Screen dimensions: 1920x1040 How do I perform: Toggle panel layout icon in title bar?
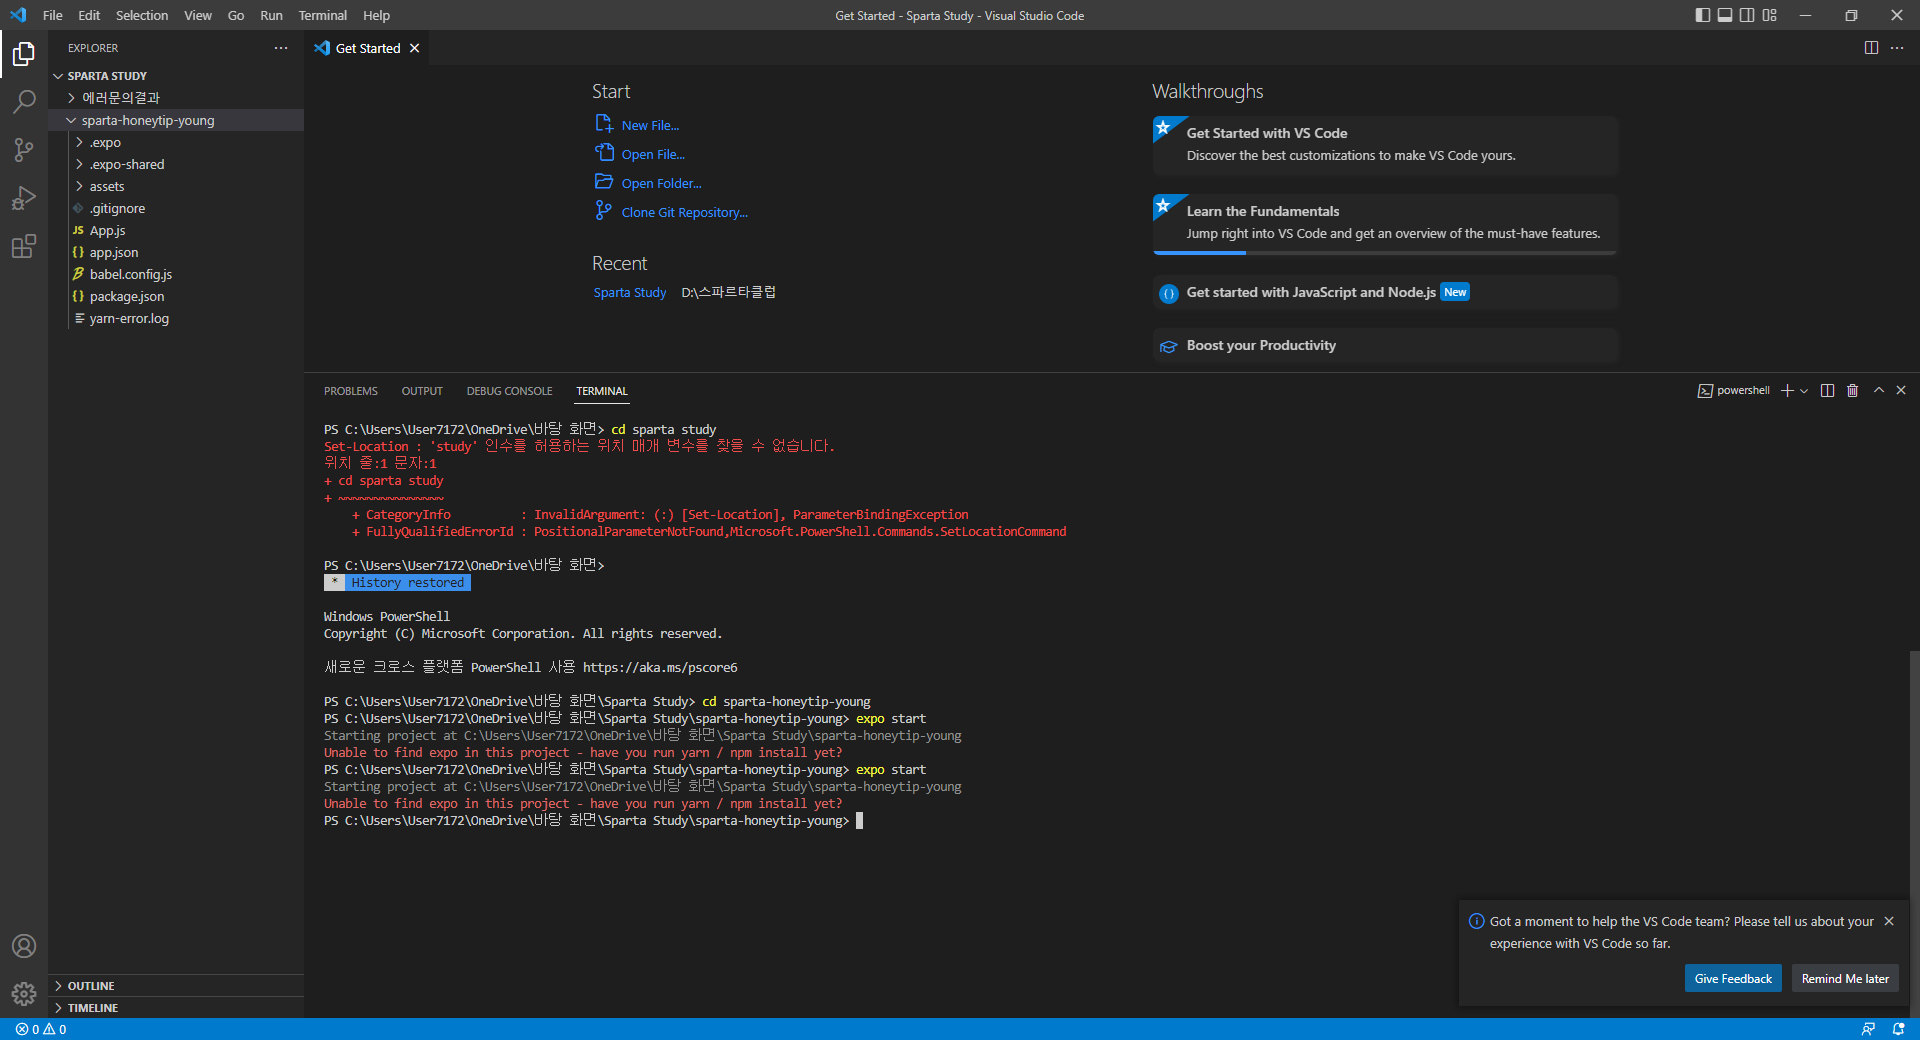pyautogui.click(x=1725, y=15)
